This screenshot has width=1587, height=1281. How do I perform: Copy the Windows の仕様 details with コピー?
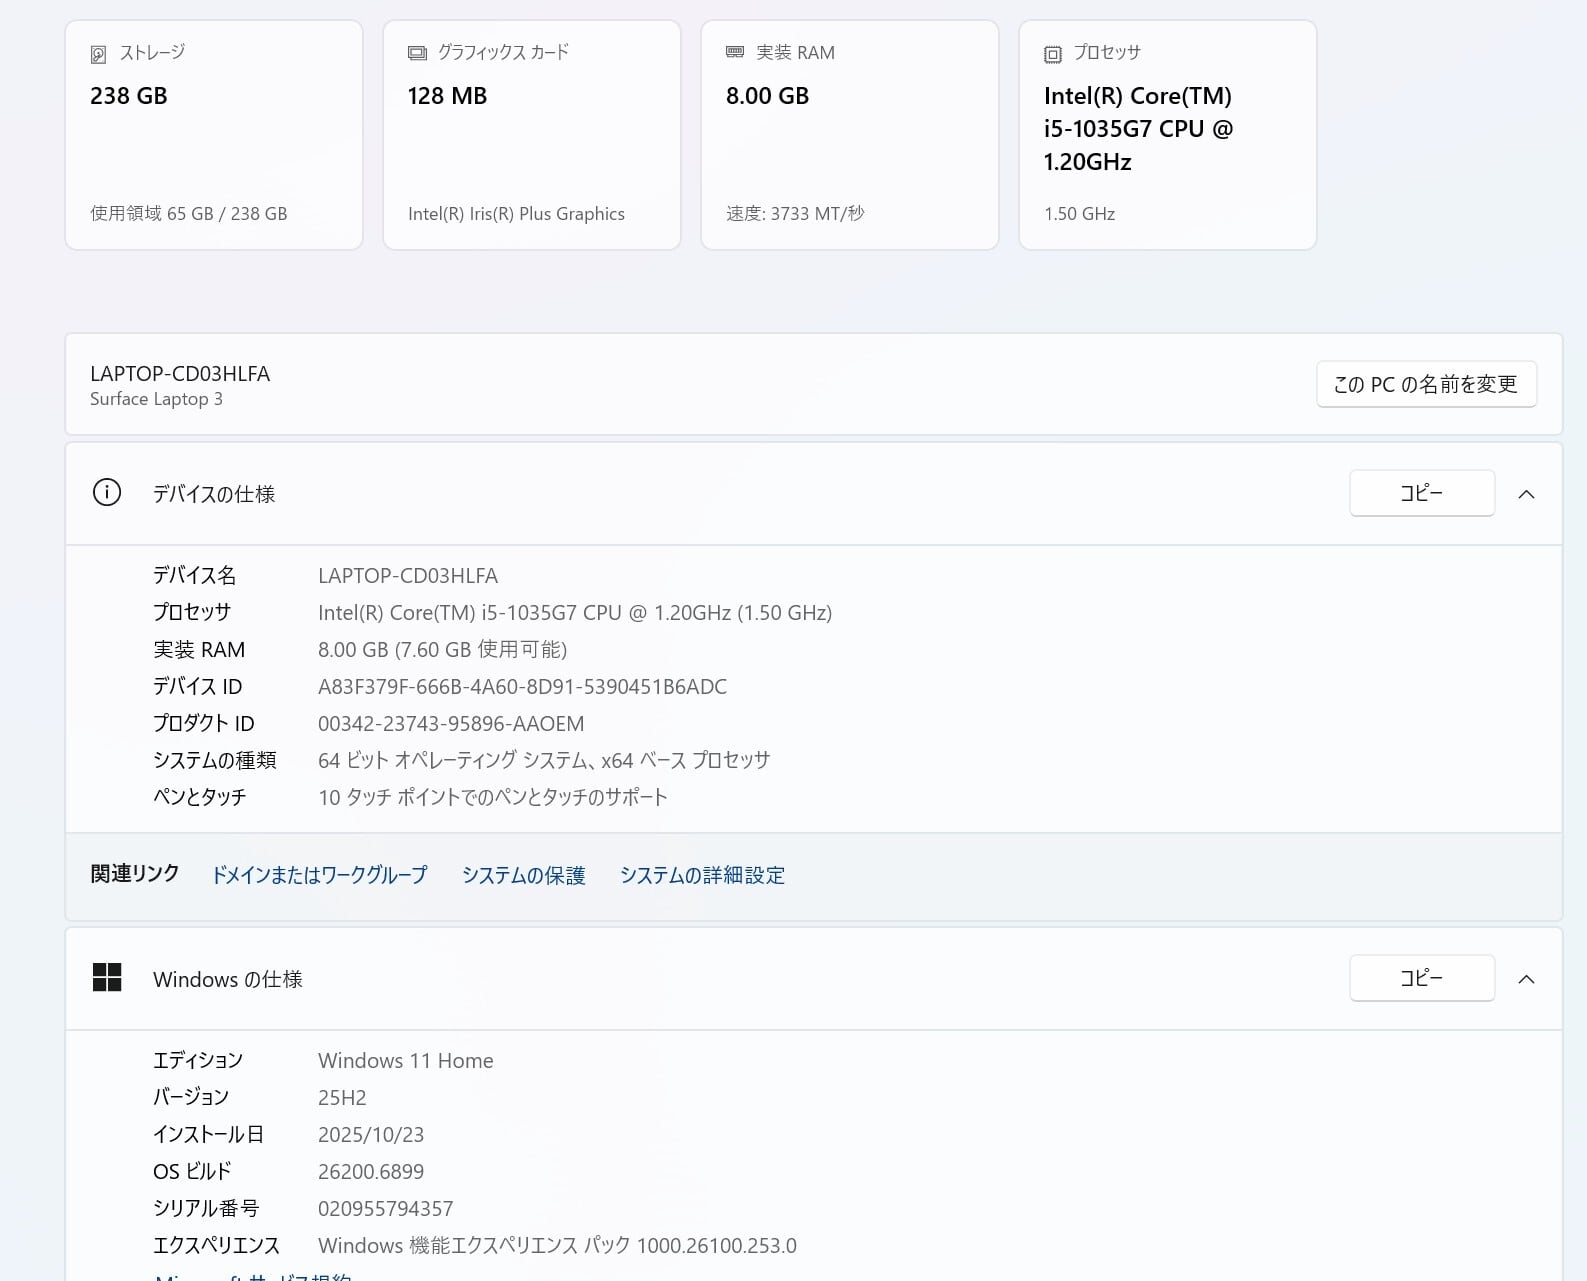click(x=1421, y=978)
